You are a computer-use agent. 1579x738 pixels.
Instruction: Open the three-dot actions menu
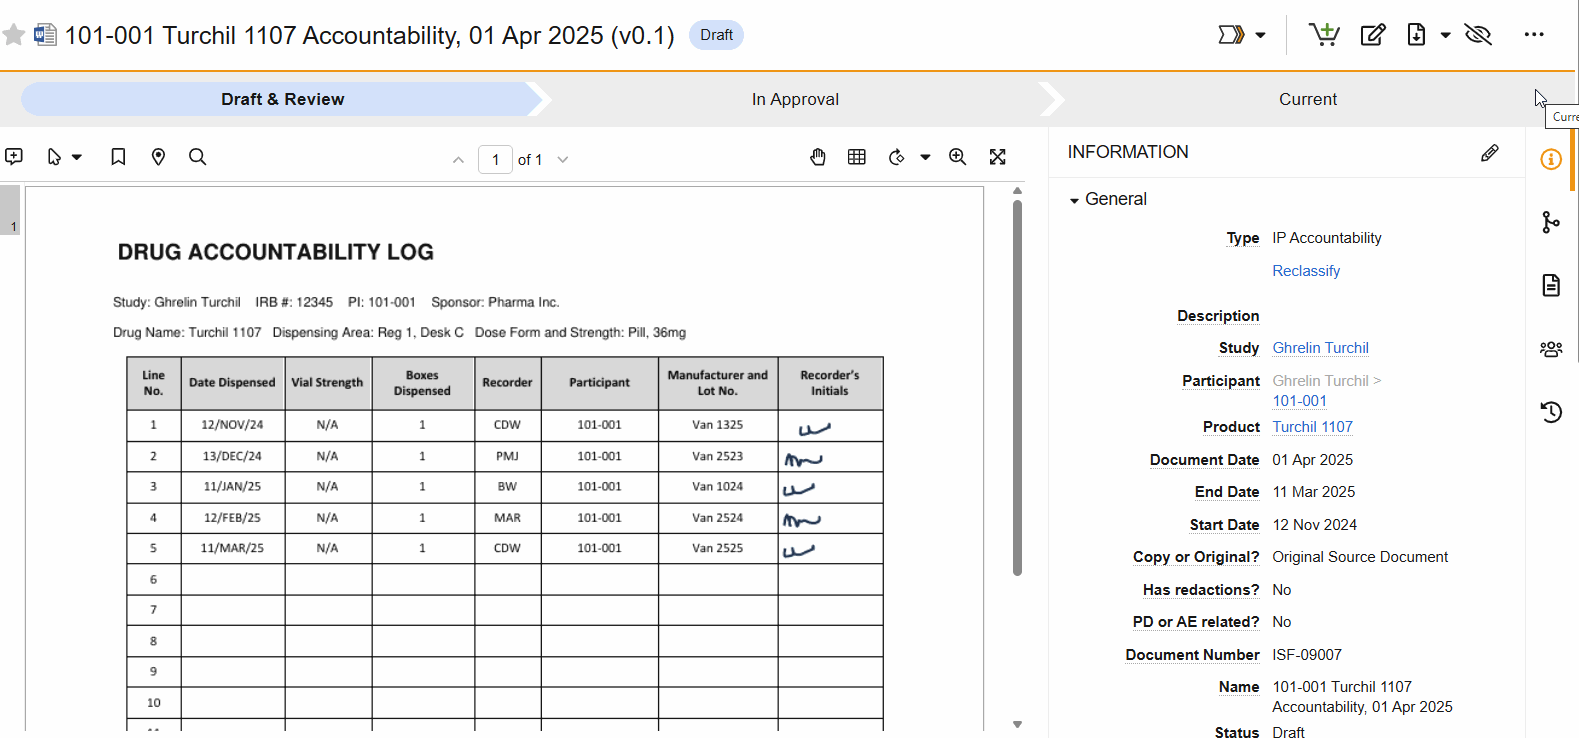[1534, 35]
